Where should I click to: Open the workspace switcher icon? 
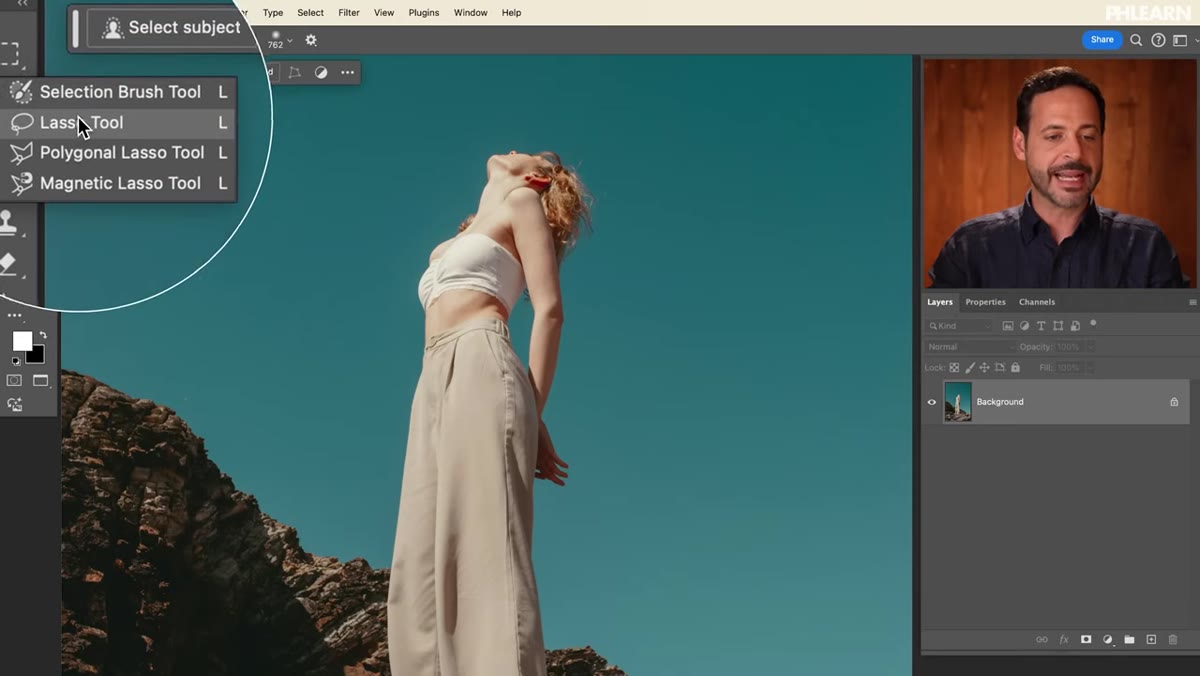coord(1181,40)
